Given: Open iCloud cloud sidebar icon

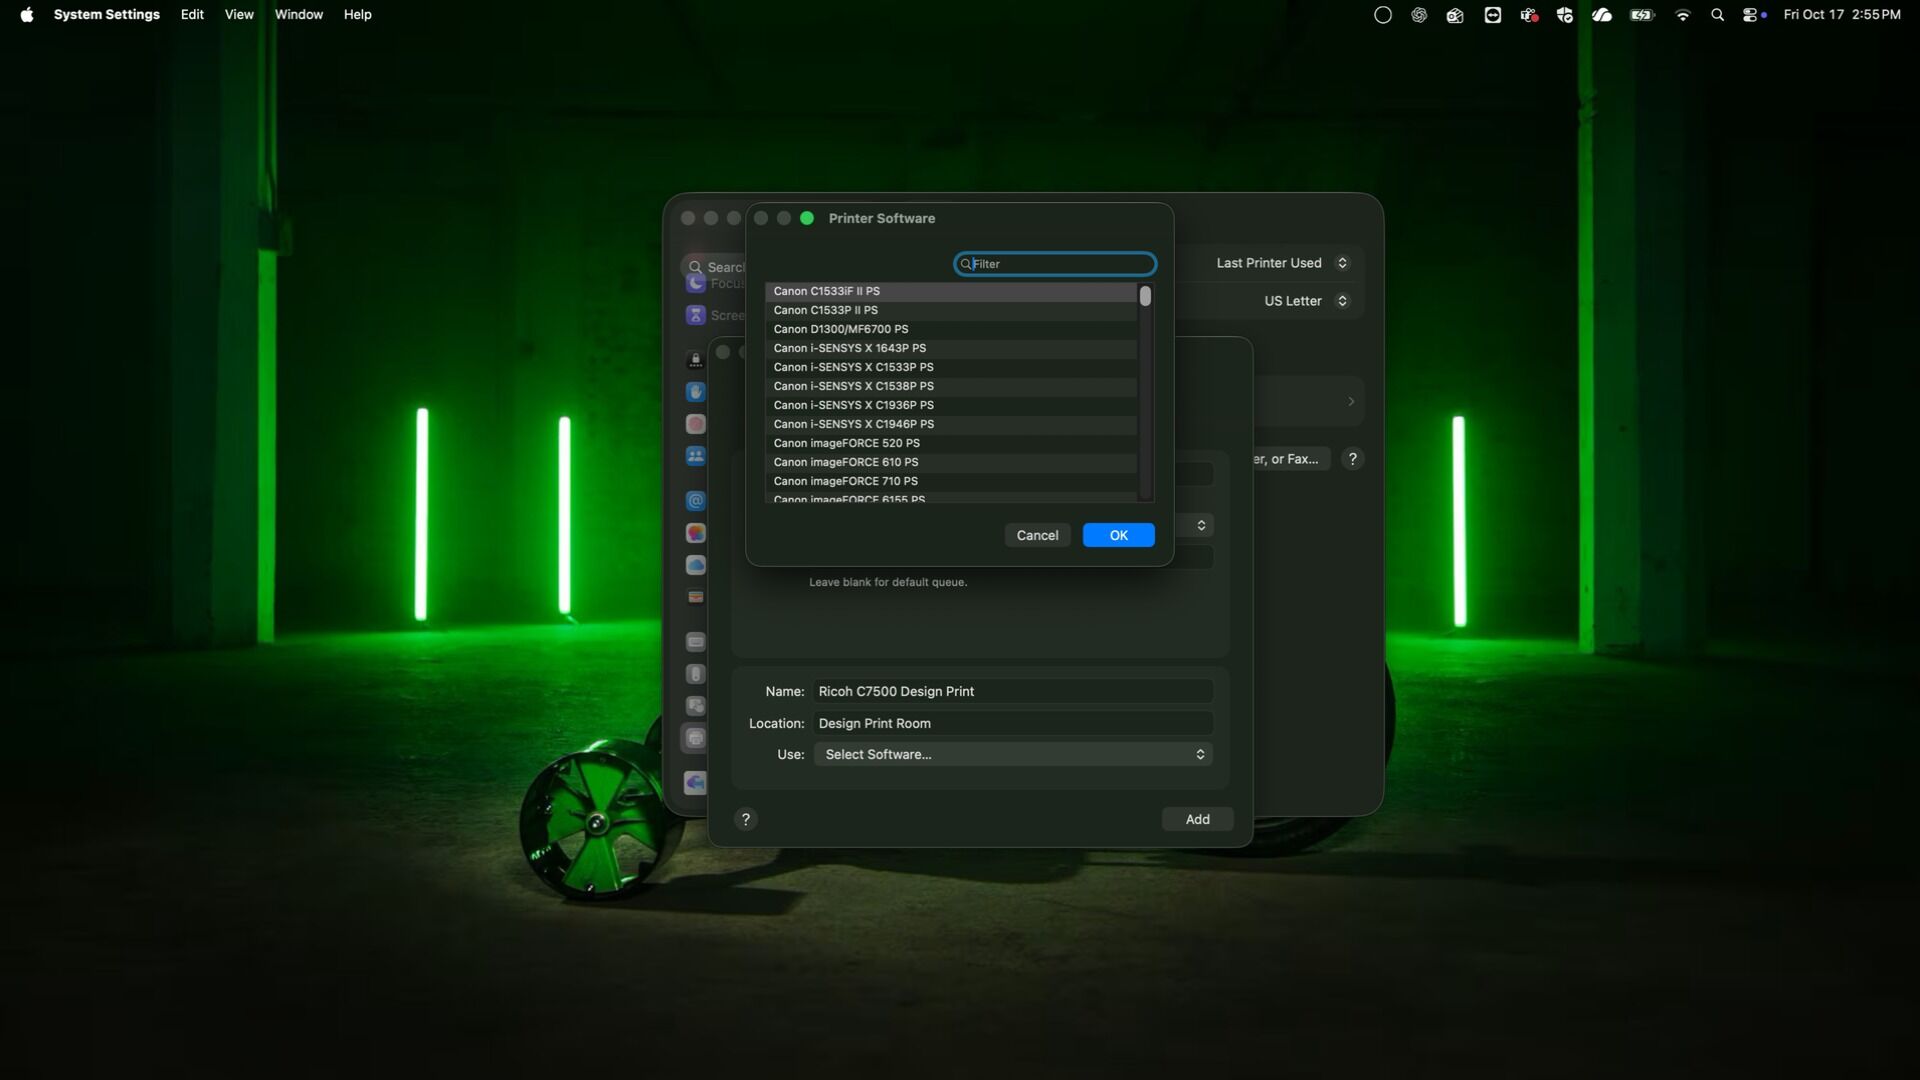Looking at the screenshot, I should point(696,565).
